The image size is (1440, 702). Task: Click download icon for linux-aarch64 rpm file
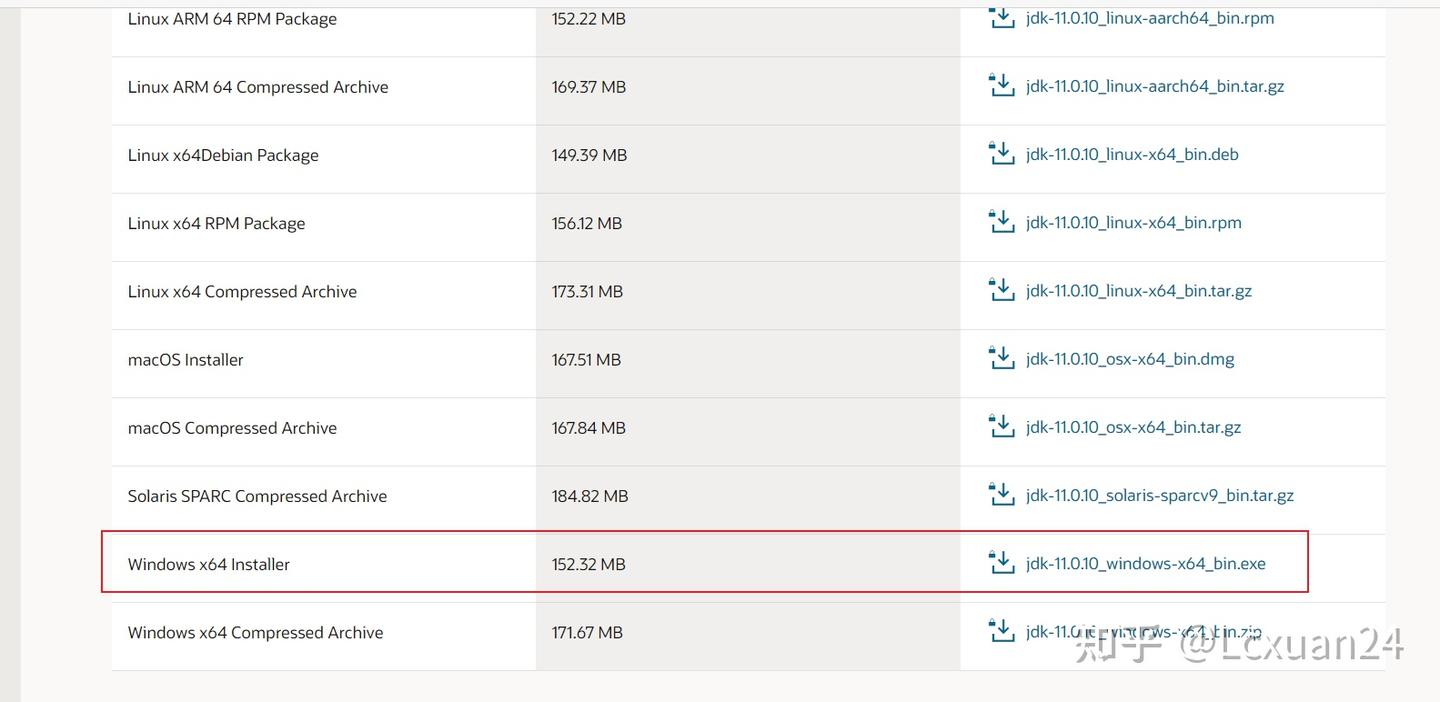(x=1001, y=17)
